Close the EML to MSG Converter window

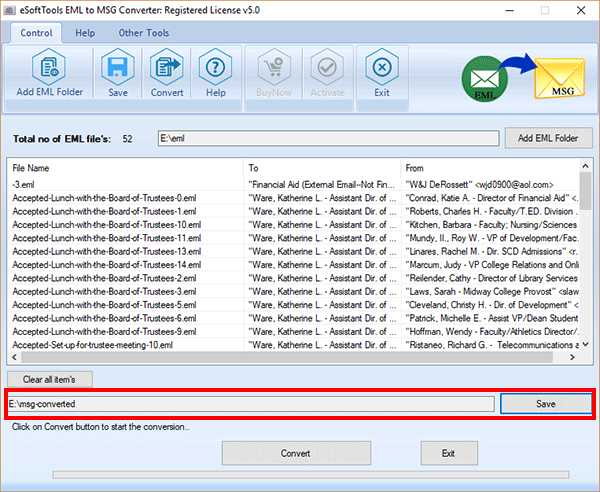pyautogui.click(x=581, y=10)
